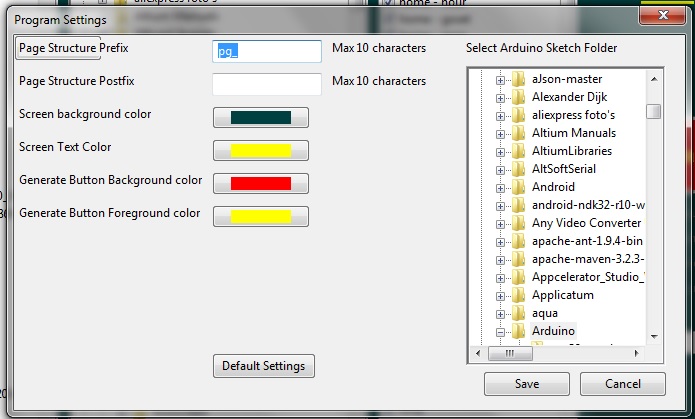Open Generate Button Foreground color swatch

pos(261,216)
